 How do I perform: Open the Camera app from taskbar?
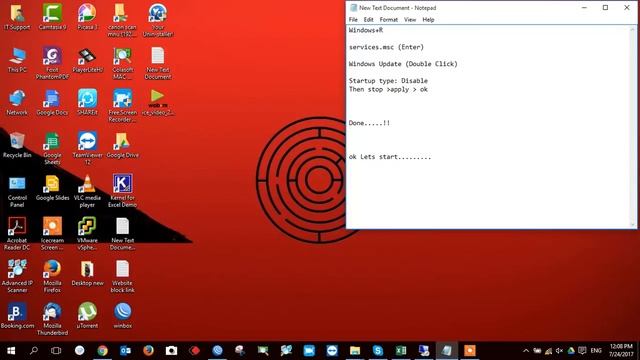(x=171, y=351)
